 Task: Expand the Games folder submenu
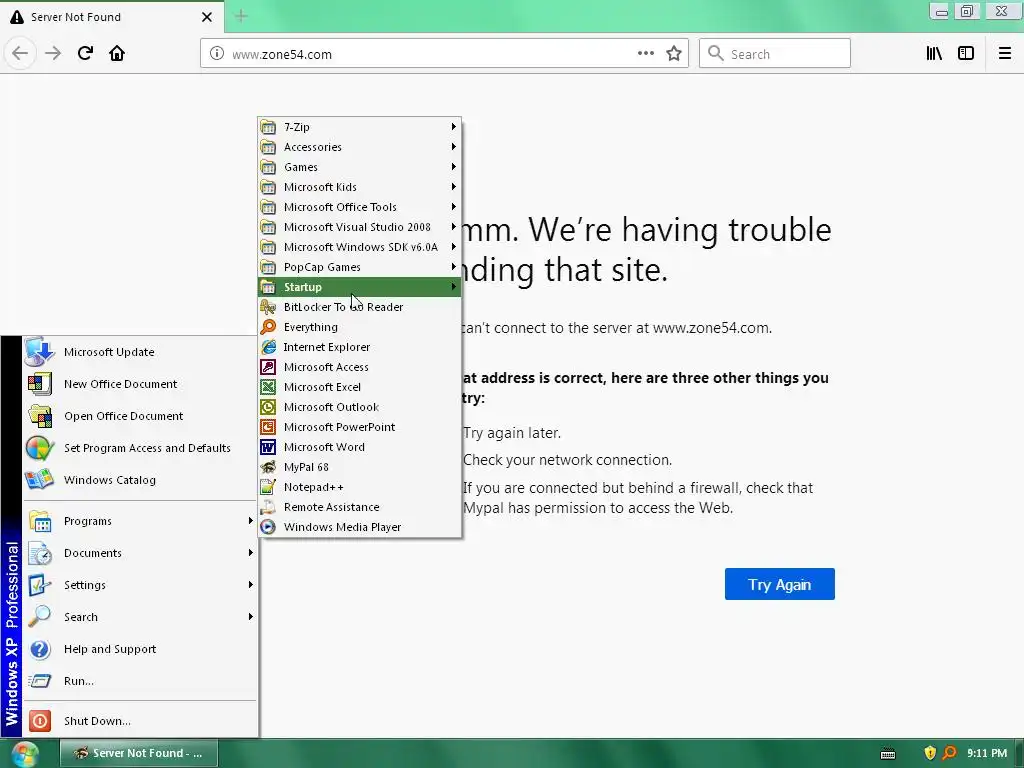[360, 167]
